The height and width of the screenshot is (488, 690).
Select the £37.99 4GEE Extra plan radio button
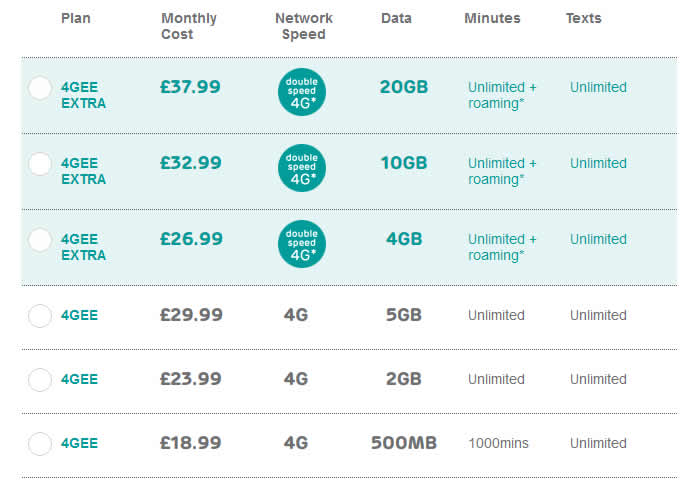click(x=40, y=88)
